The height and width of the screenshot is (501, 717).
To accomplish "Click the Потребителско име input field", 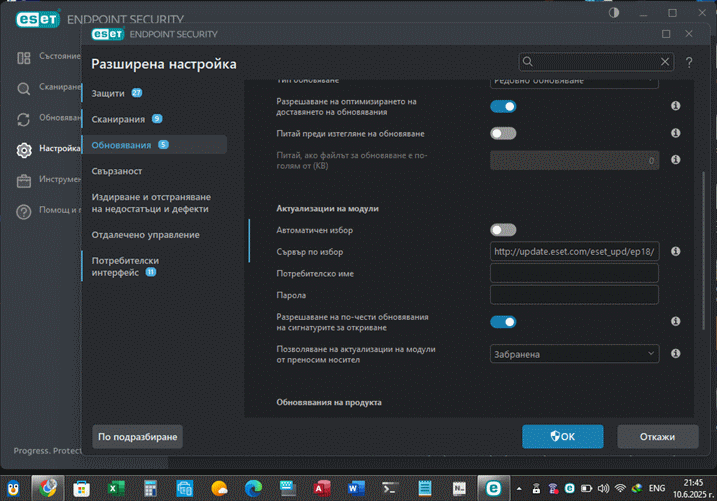I will (574, 273).
